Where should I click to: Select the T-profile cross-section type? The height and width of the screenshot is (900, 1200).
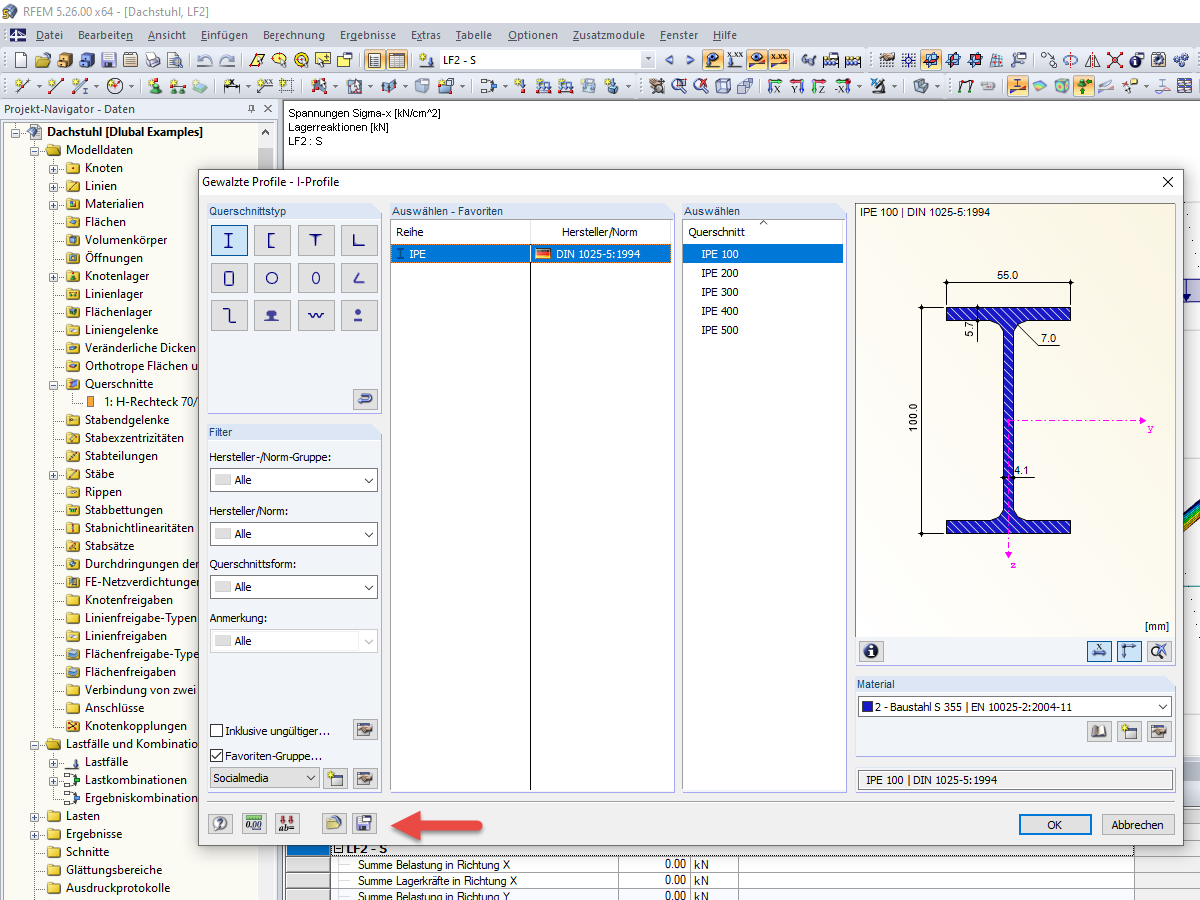coord(316,240)
